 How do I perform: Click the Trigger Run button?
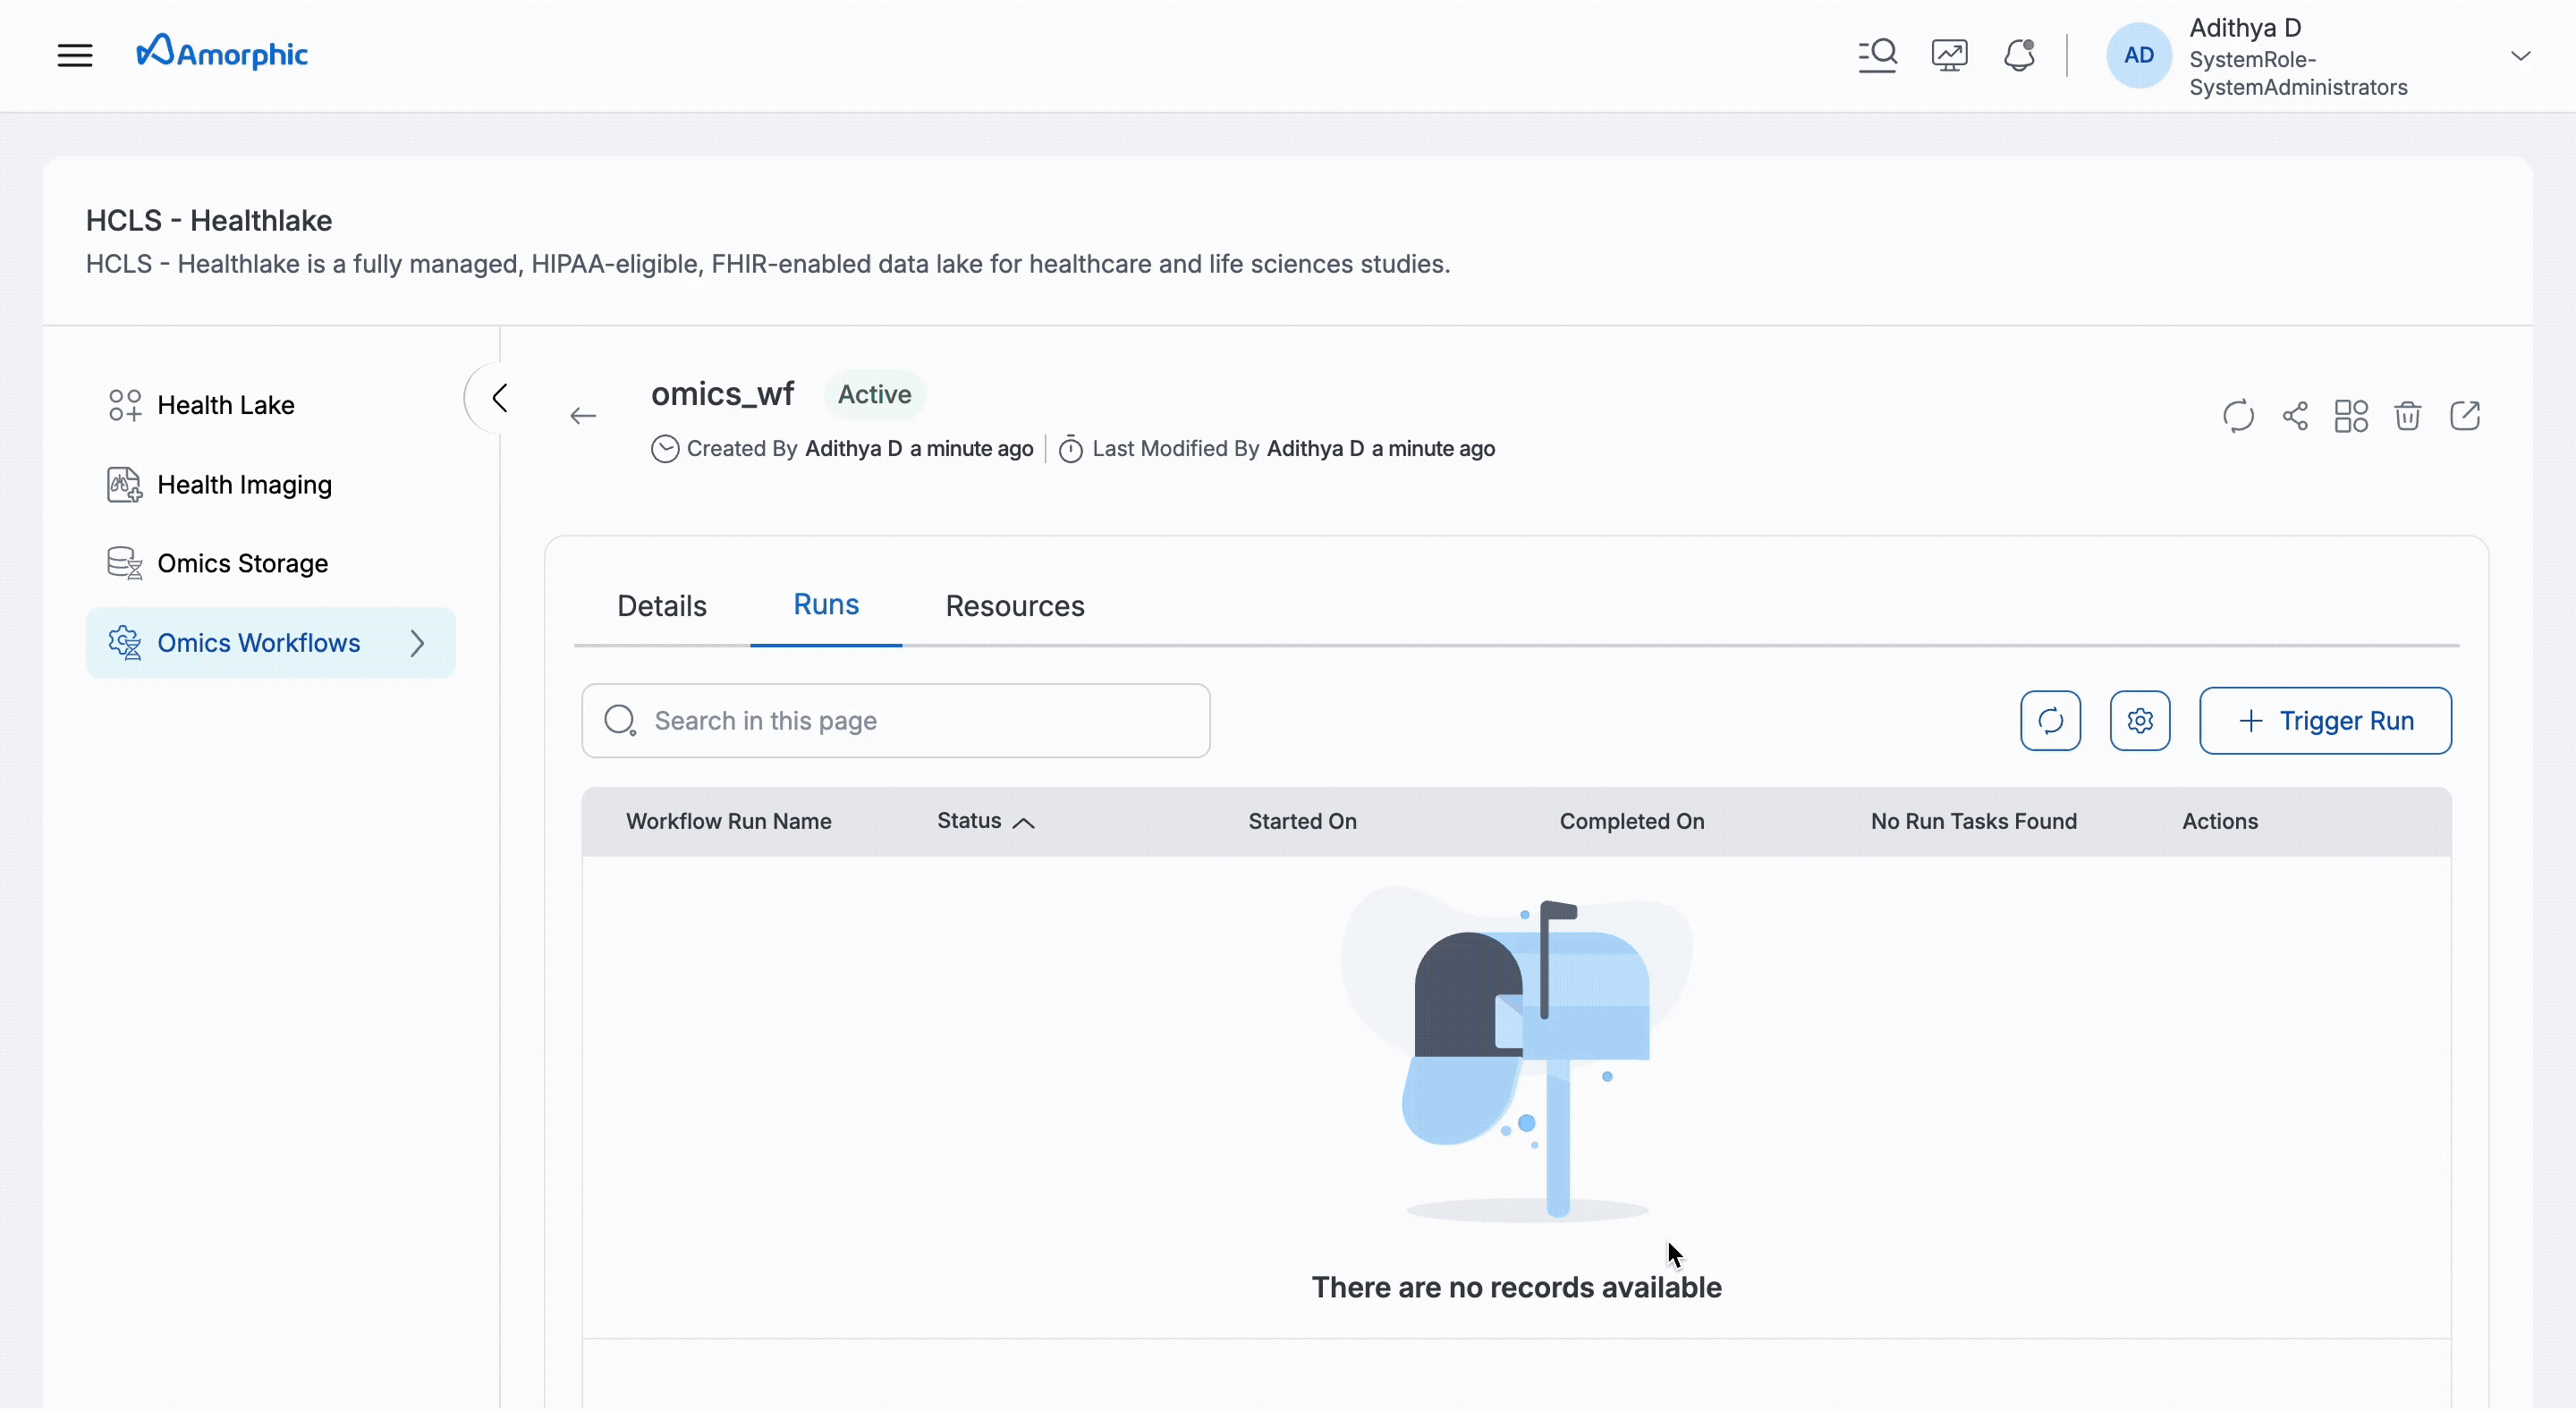pos(2326,720)
